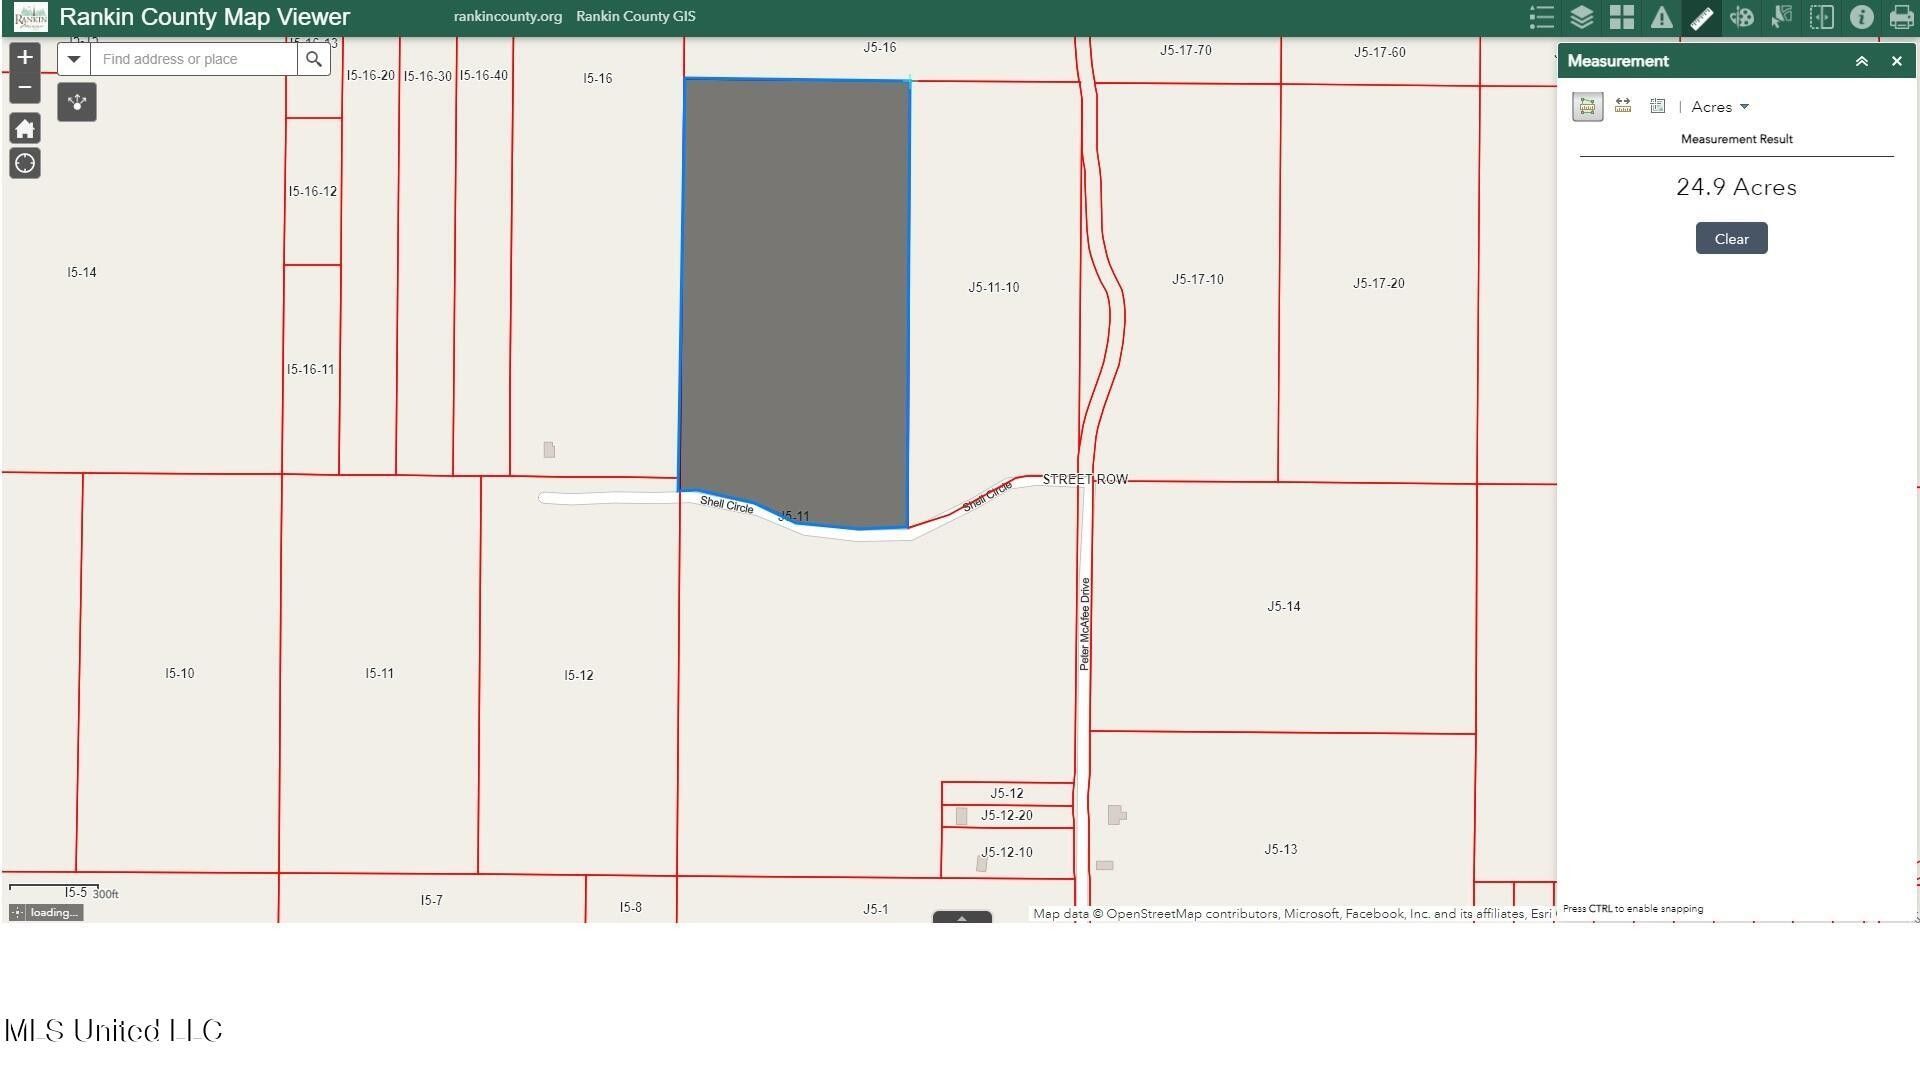Open the Layers list icon
Viewport: 1920px width, 1080px height.
[x=1581, y=17]
